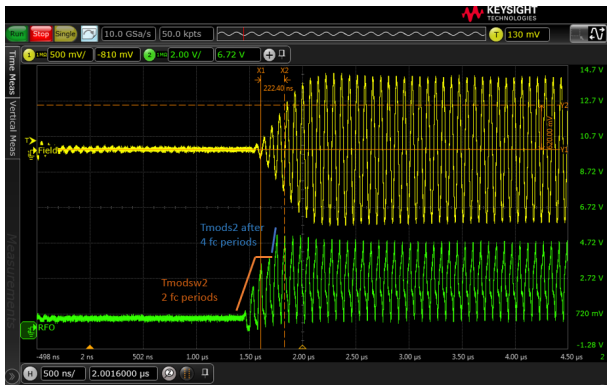
Task: Click the add channel plus icon
Action: coord(269,55)
